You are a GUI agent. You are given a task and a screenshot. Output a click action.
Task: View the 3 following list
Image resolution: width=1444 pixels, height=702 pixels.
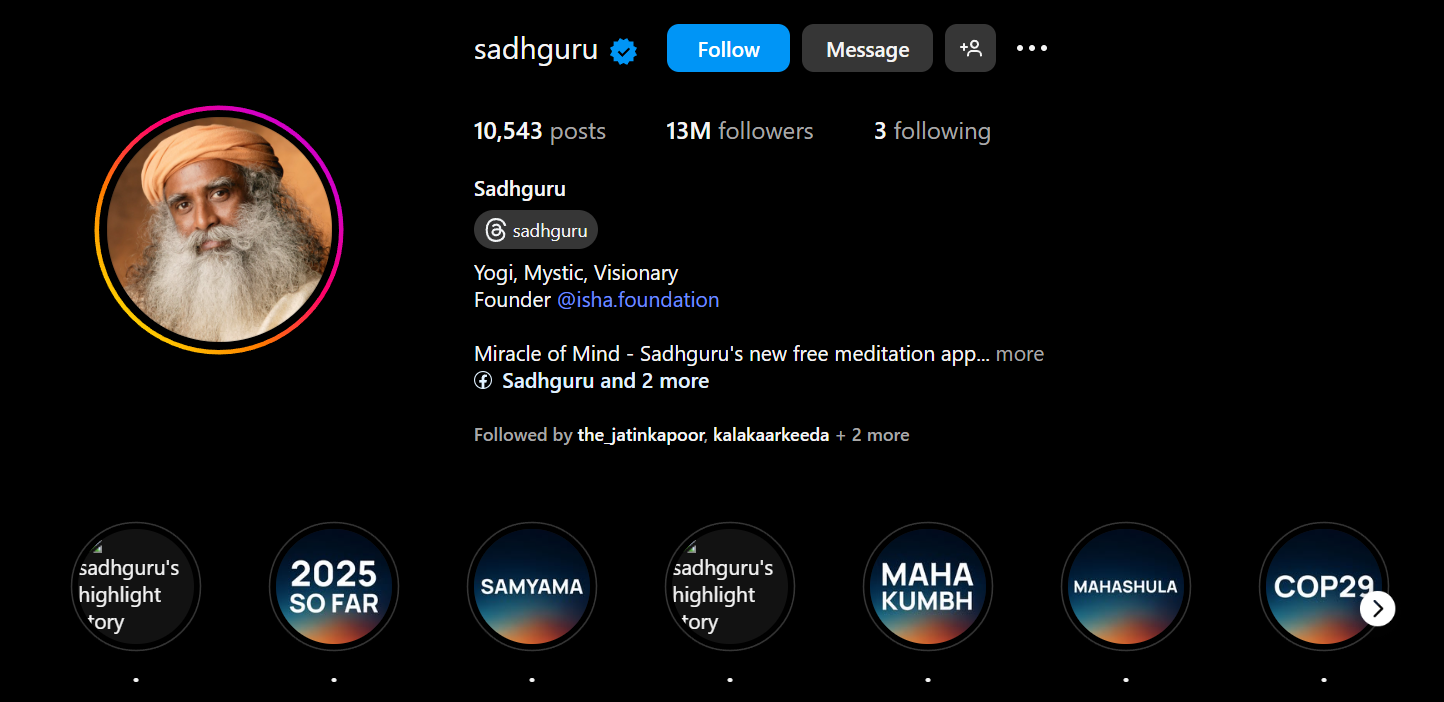pos(932,131)
